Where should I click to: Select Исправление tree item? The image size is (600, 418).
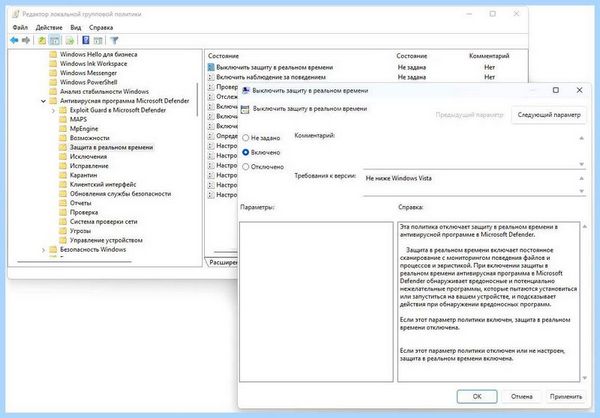pyautogui.click(x=89, y=166)
